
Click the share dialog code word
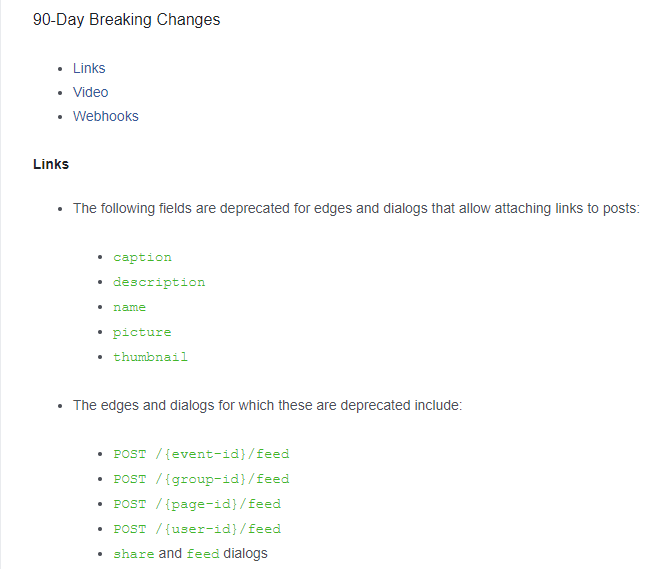coord(133,554)
